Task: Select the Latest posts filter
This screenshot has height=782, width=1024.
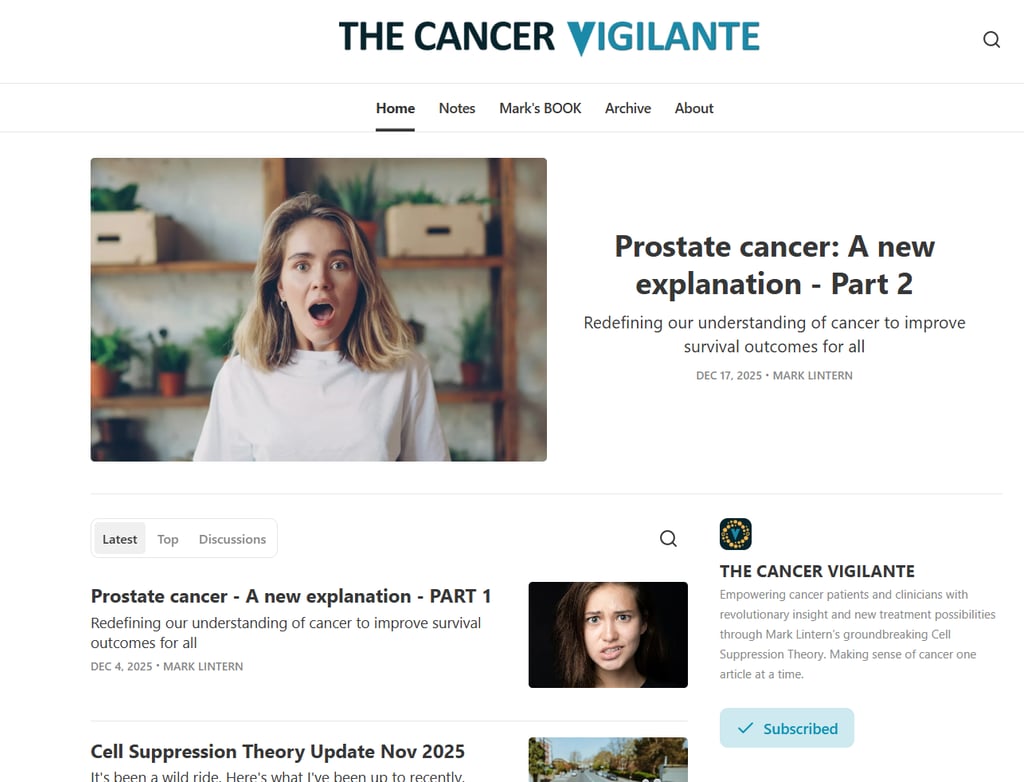Action: click(x=120, y=539)
